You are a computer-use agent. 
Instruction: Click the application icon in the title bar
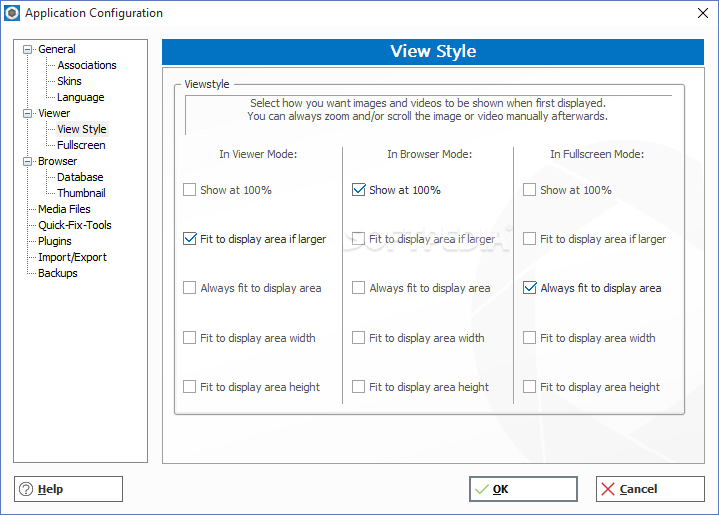[12, 13]
